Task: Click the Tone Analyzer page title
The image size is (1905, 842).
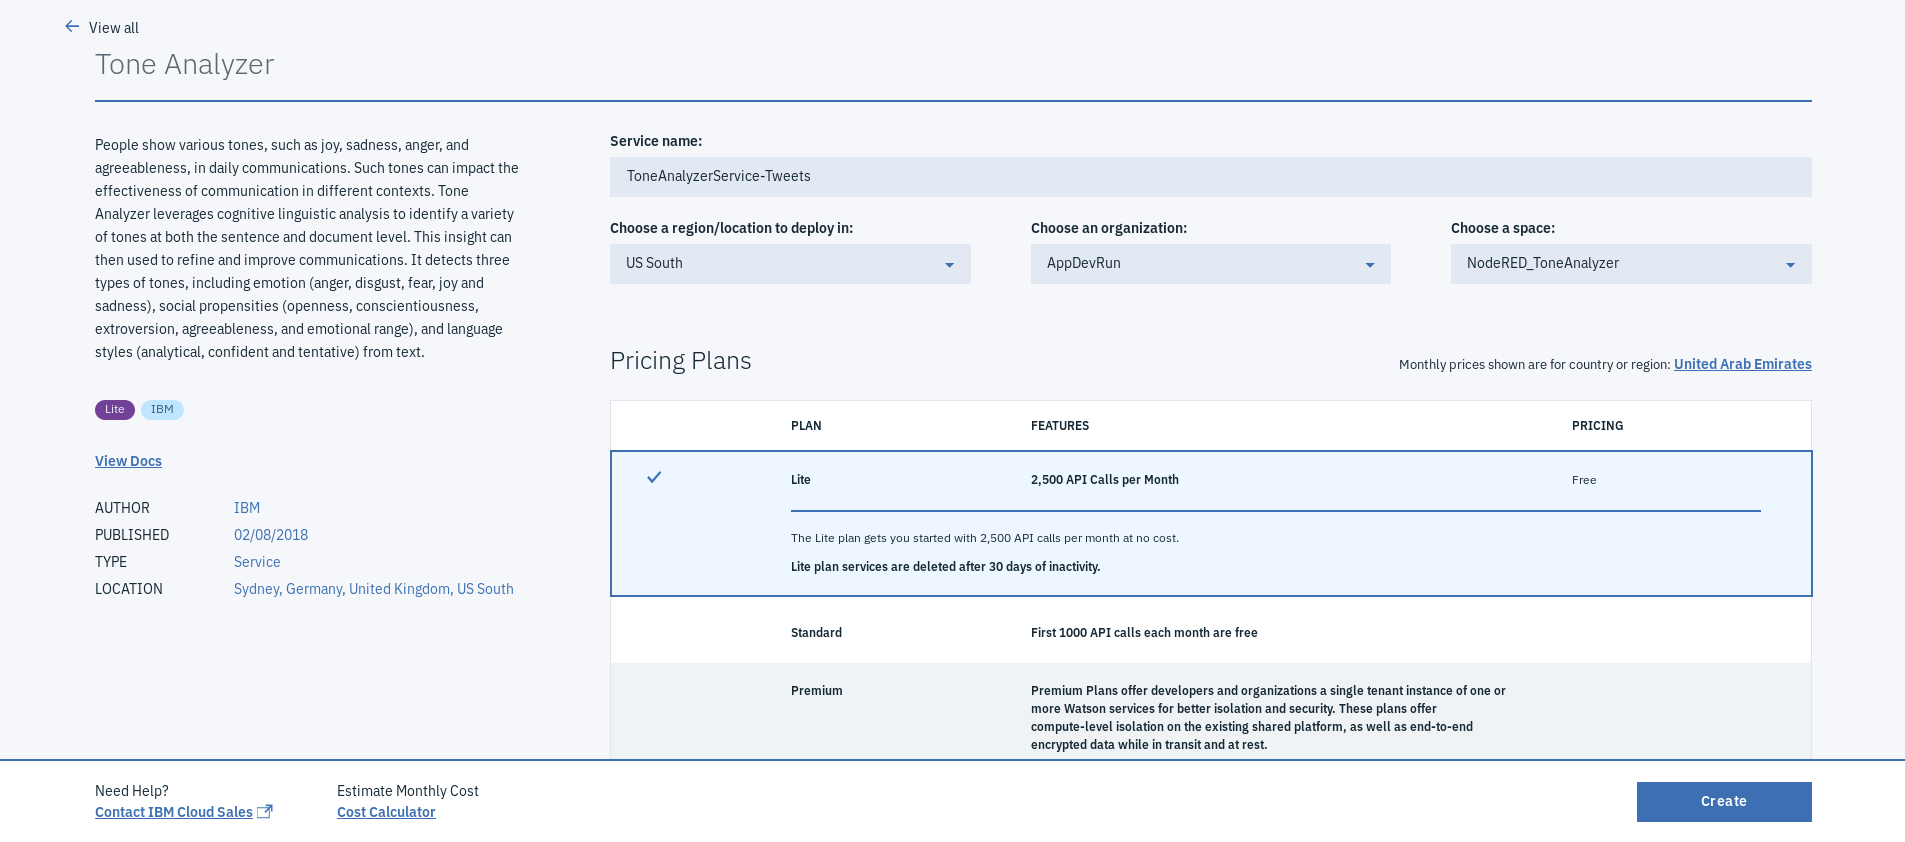Action: [x=185, y=64]
